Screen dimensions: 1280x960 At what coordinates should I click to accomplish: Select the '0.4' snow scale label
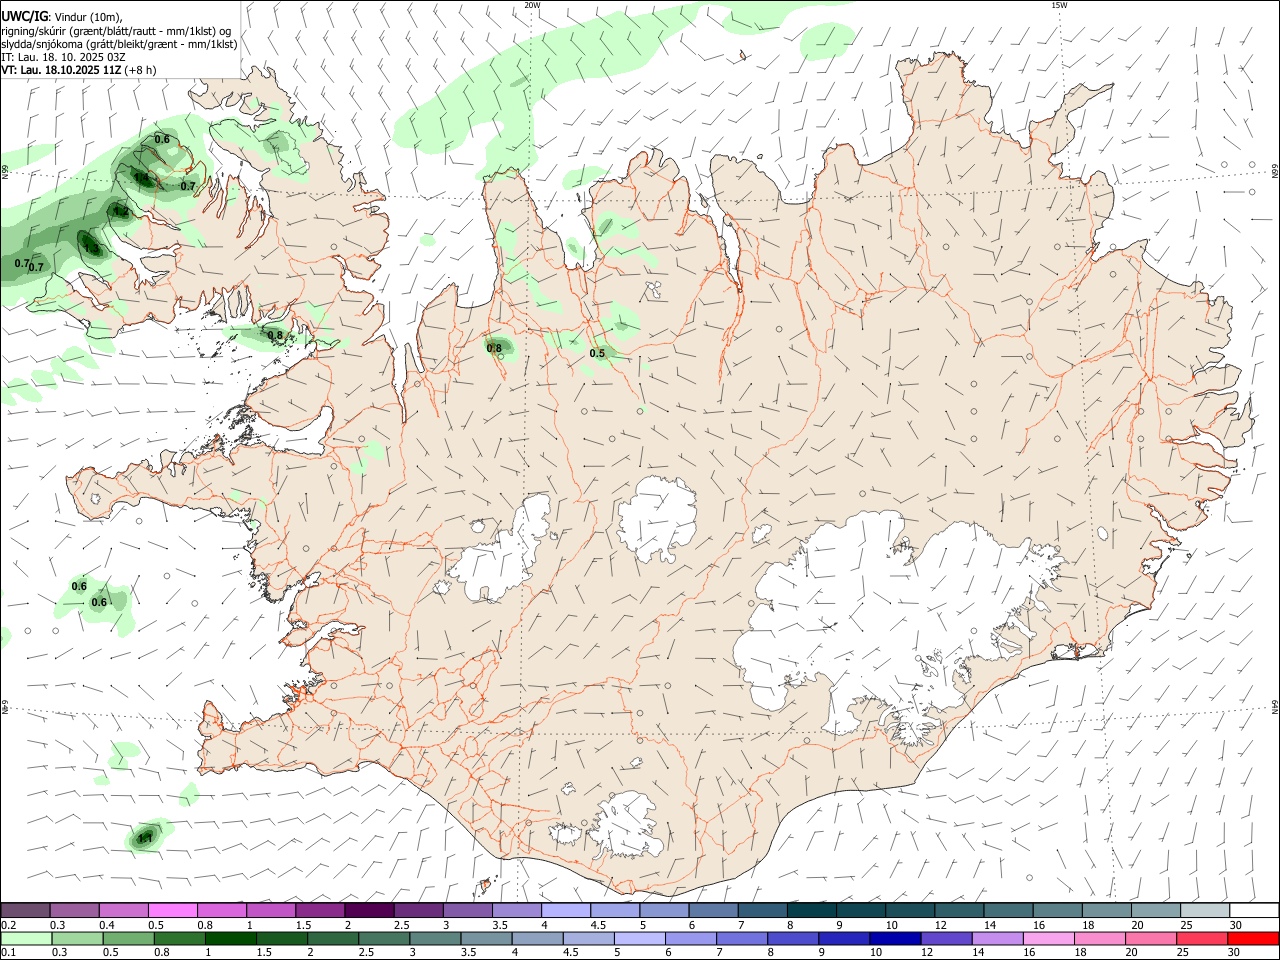point(107,925)
